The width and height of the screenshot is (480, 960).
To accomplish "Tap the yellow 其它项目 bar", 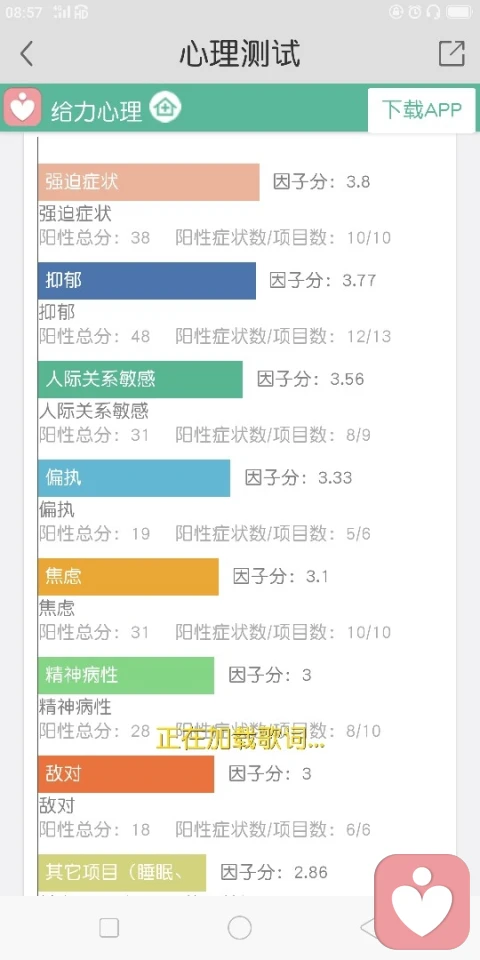I will pyautogui.click(x=122, y=872).
